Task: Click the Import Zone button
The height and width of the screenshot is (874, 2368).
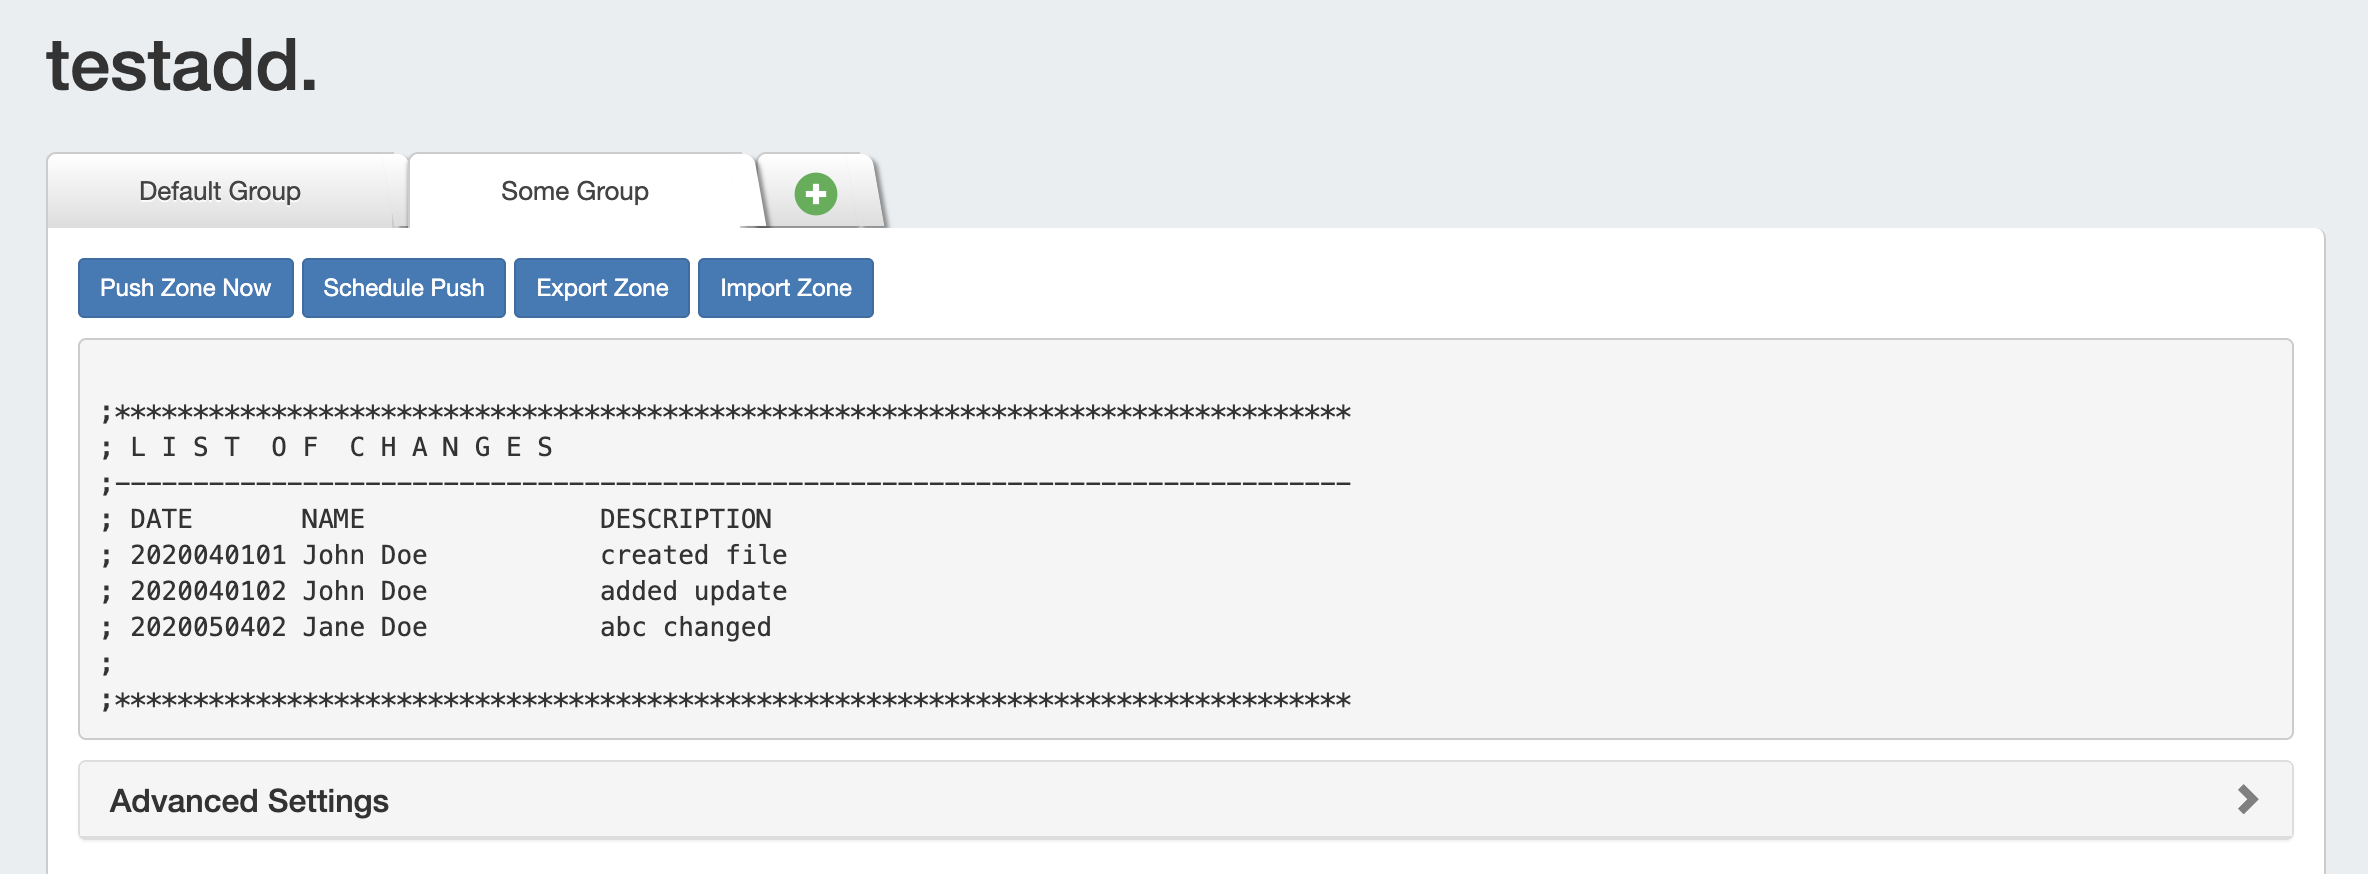Action: coord(785,288)
